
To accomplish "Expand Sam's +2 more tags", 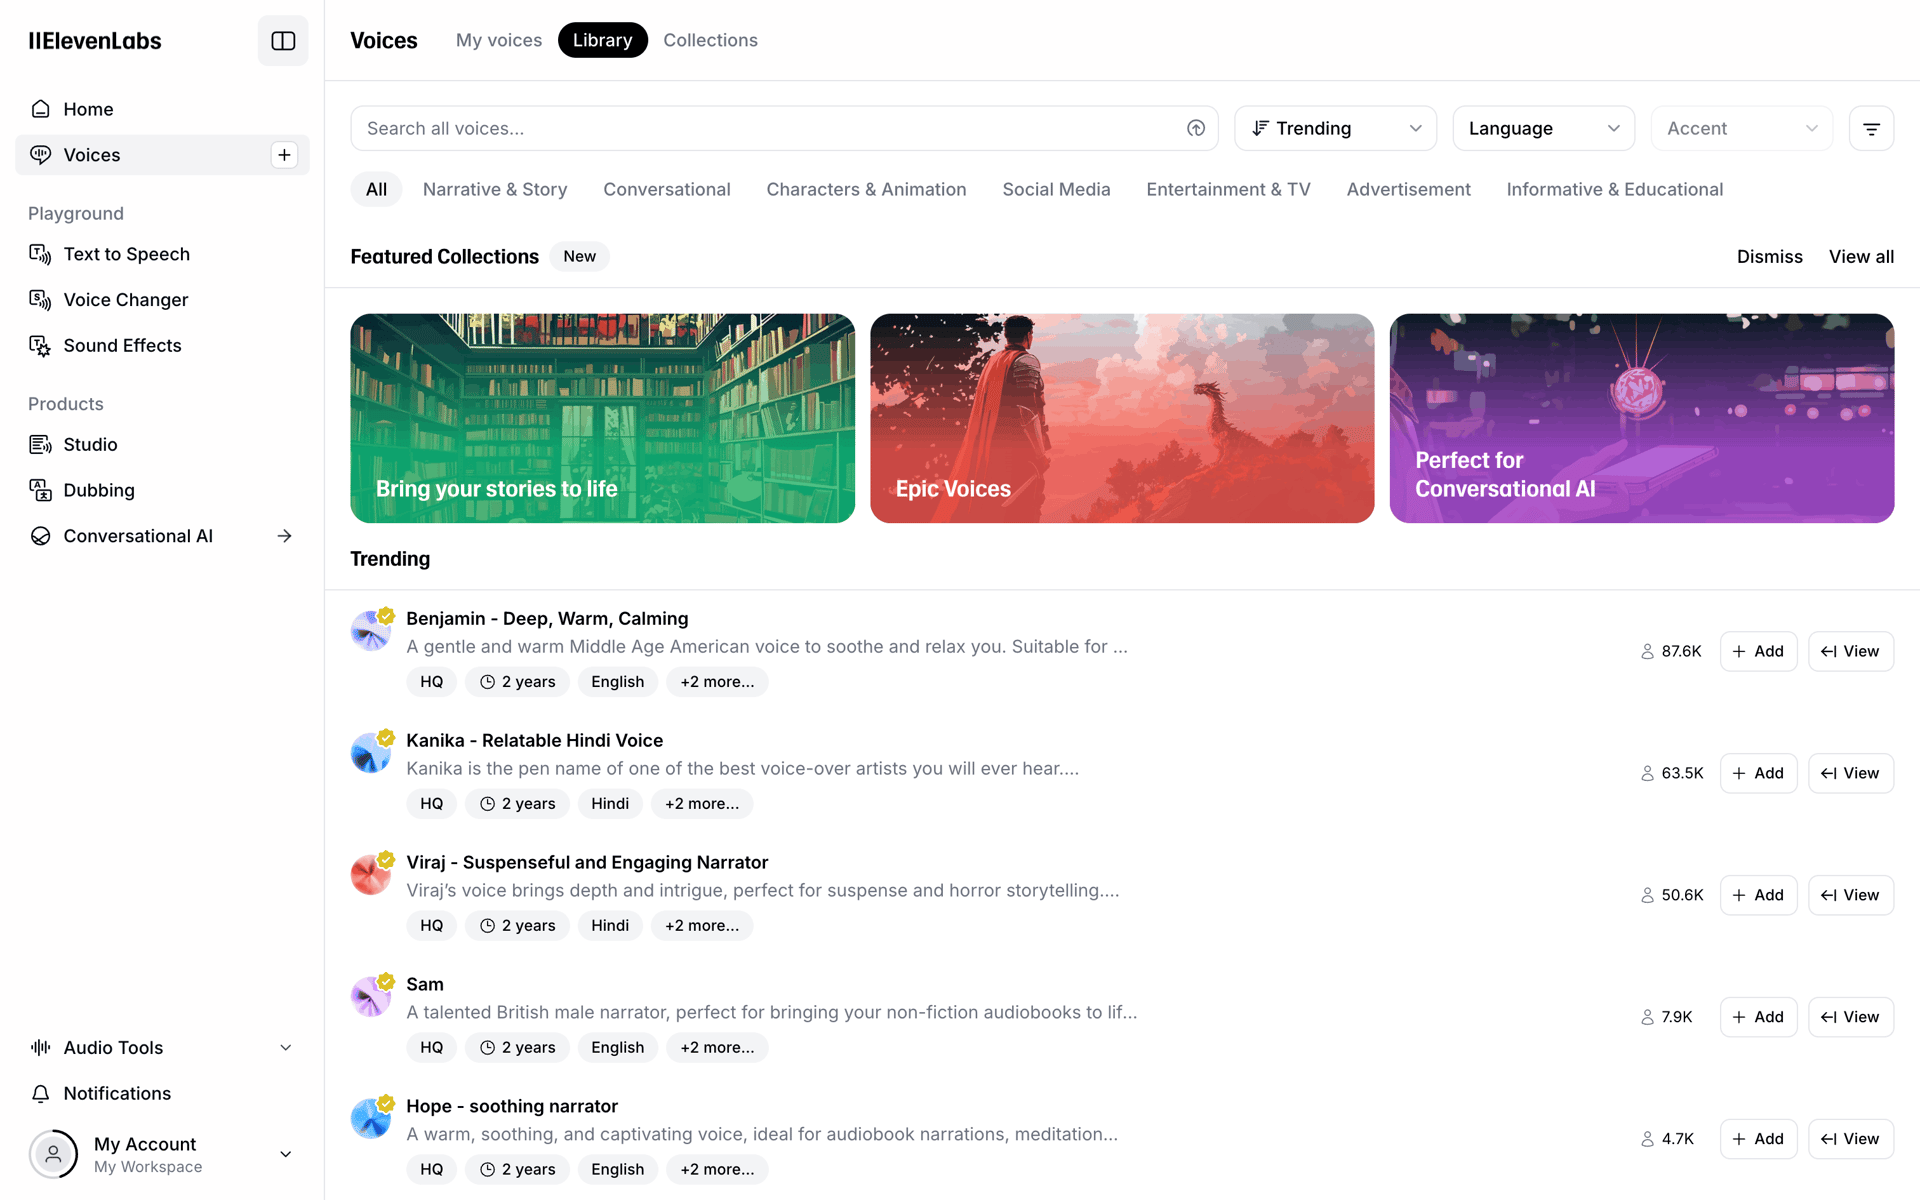I will (x=717, y=1048).
